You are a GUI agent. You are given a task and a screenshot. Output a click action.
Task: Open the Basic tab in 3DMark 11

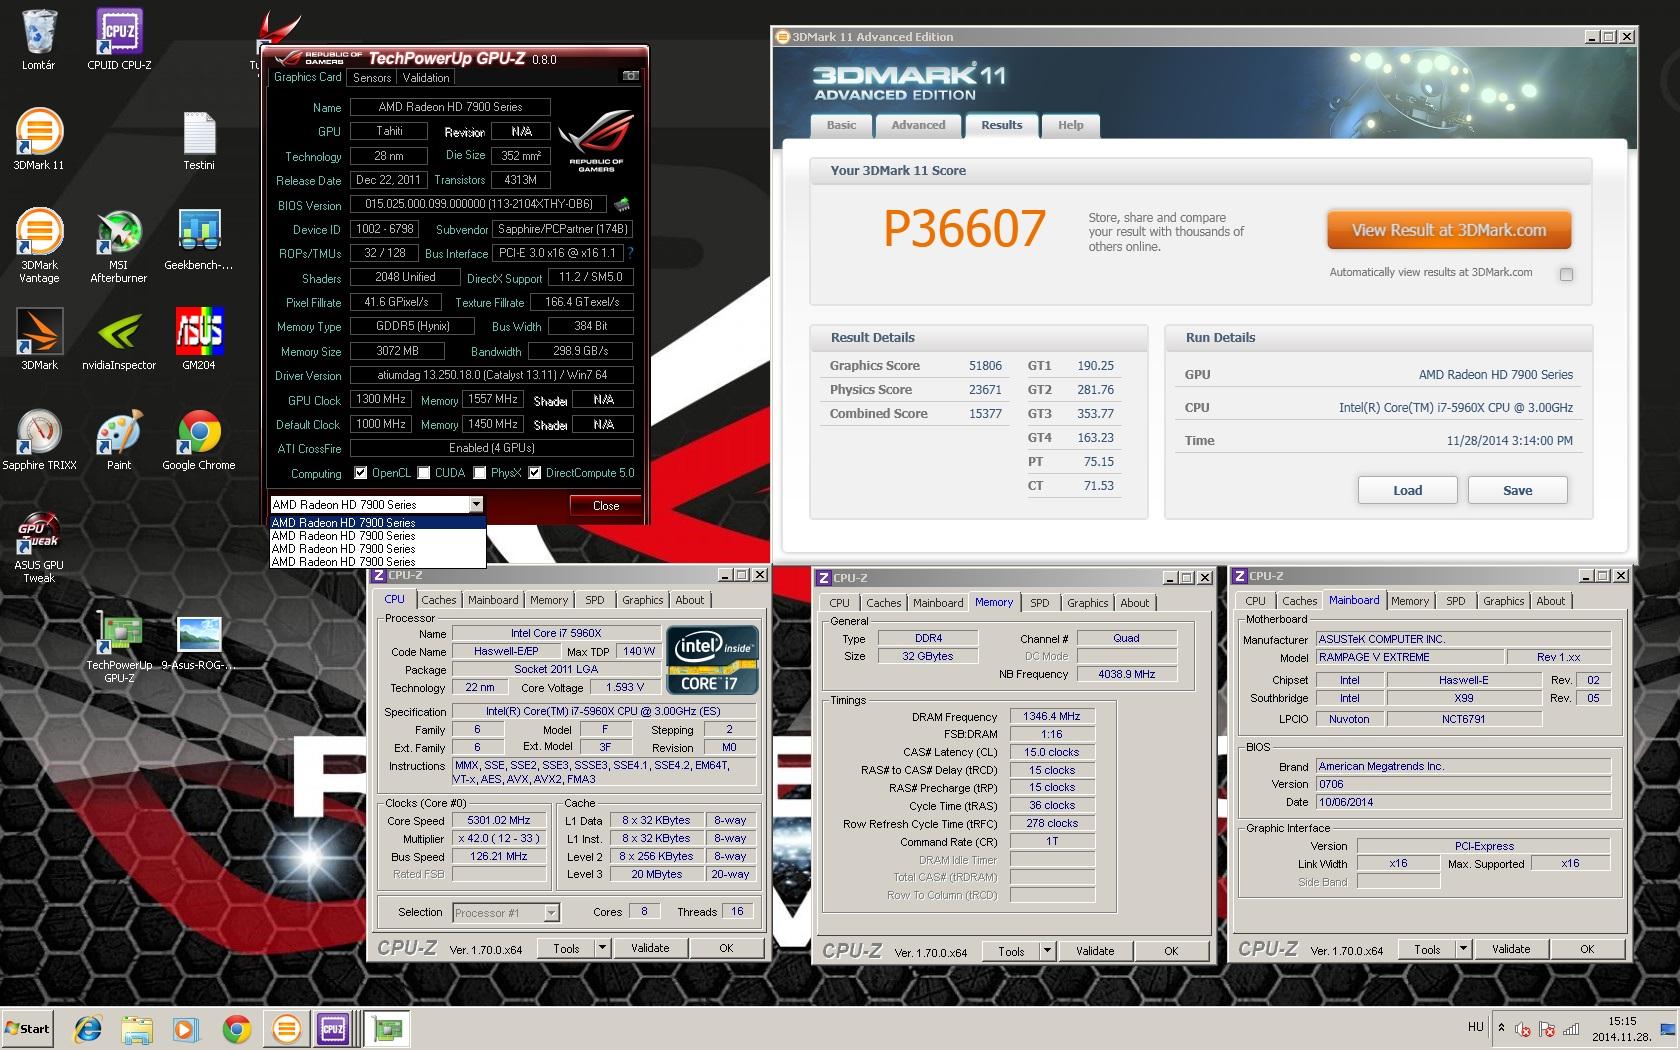[x=841, y=125]
